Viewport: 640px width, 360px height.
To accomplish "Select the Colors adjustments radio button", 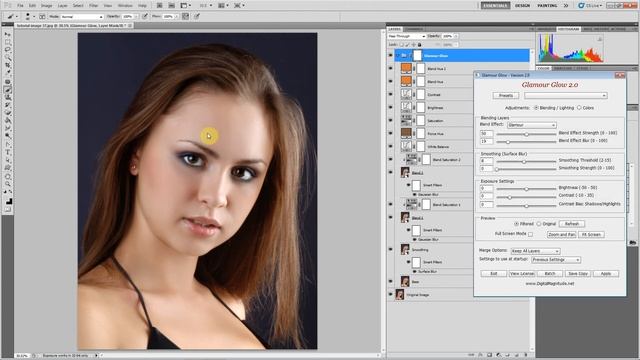I will point(579,108).
